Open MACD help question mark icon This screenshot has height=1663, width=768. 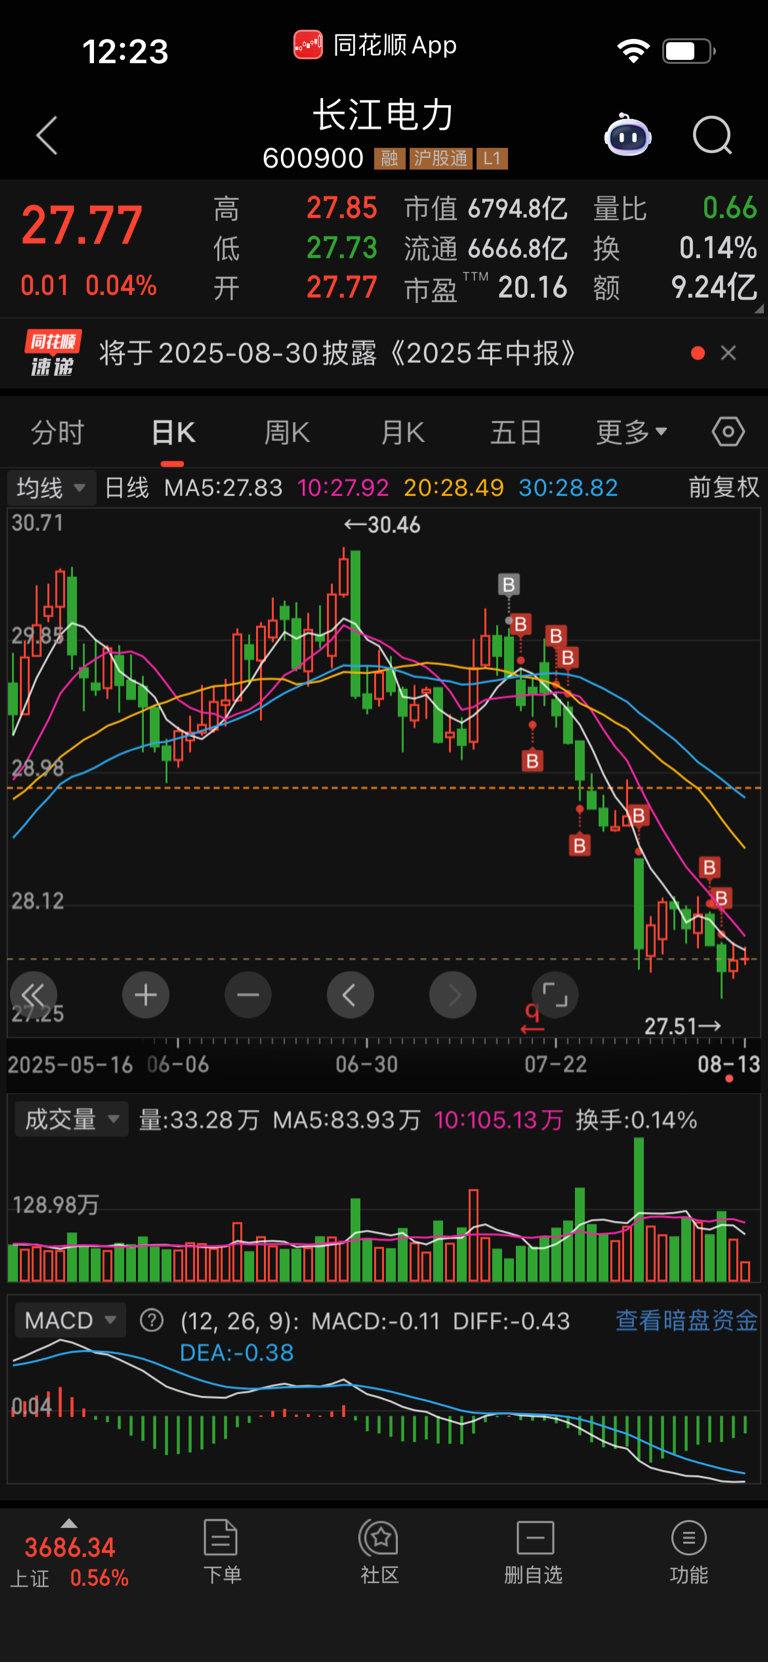coord(152,1320)
